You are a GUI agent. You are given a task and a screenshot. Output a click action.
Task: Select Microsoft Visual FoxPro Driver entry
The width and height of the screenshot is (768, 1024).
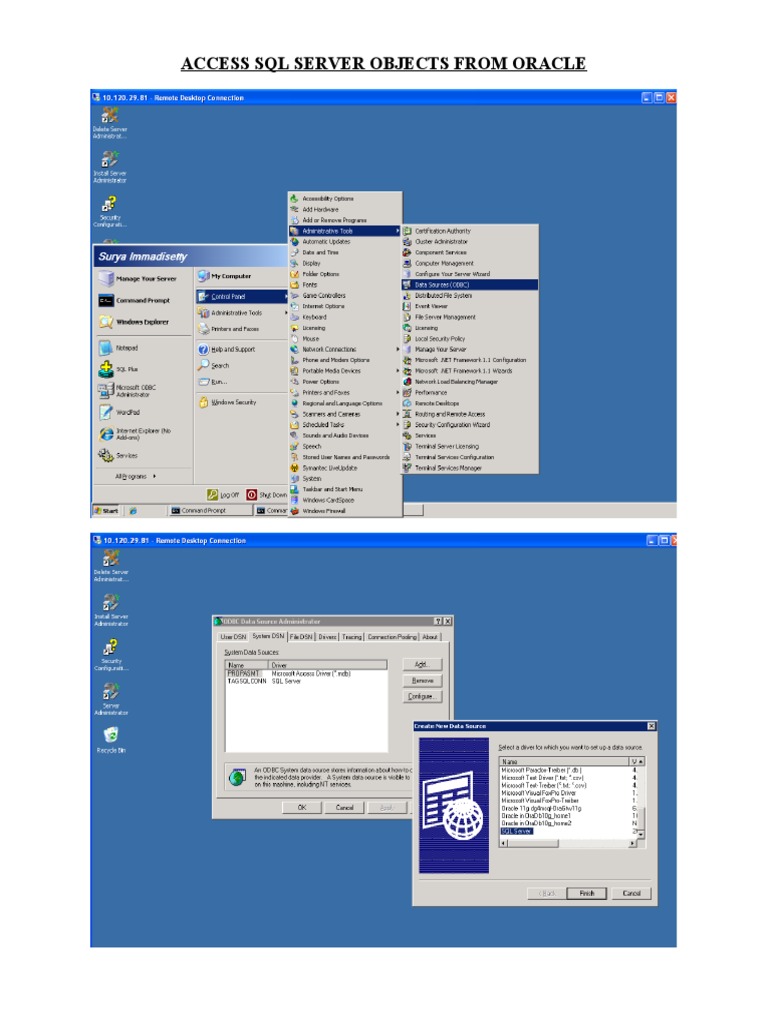coord(538,793)
